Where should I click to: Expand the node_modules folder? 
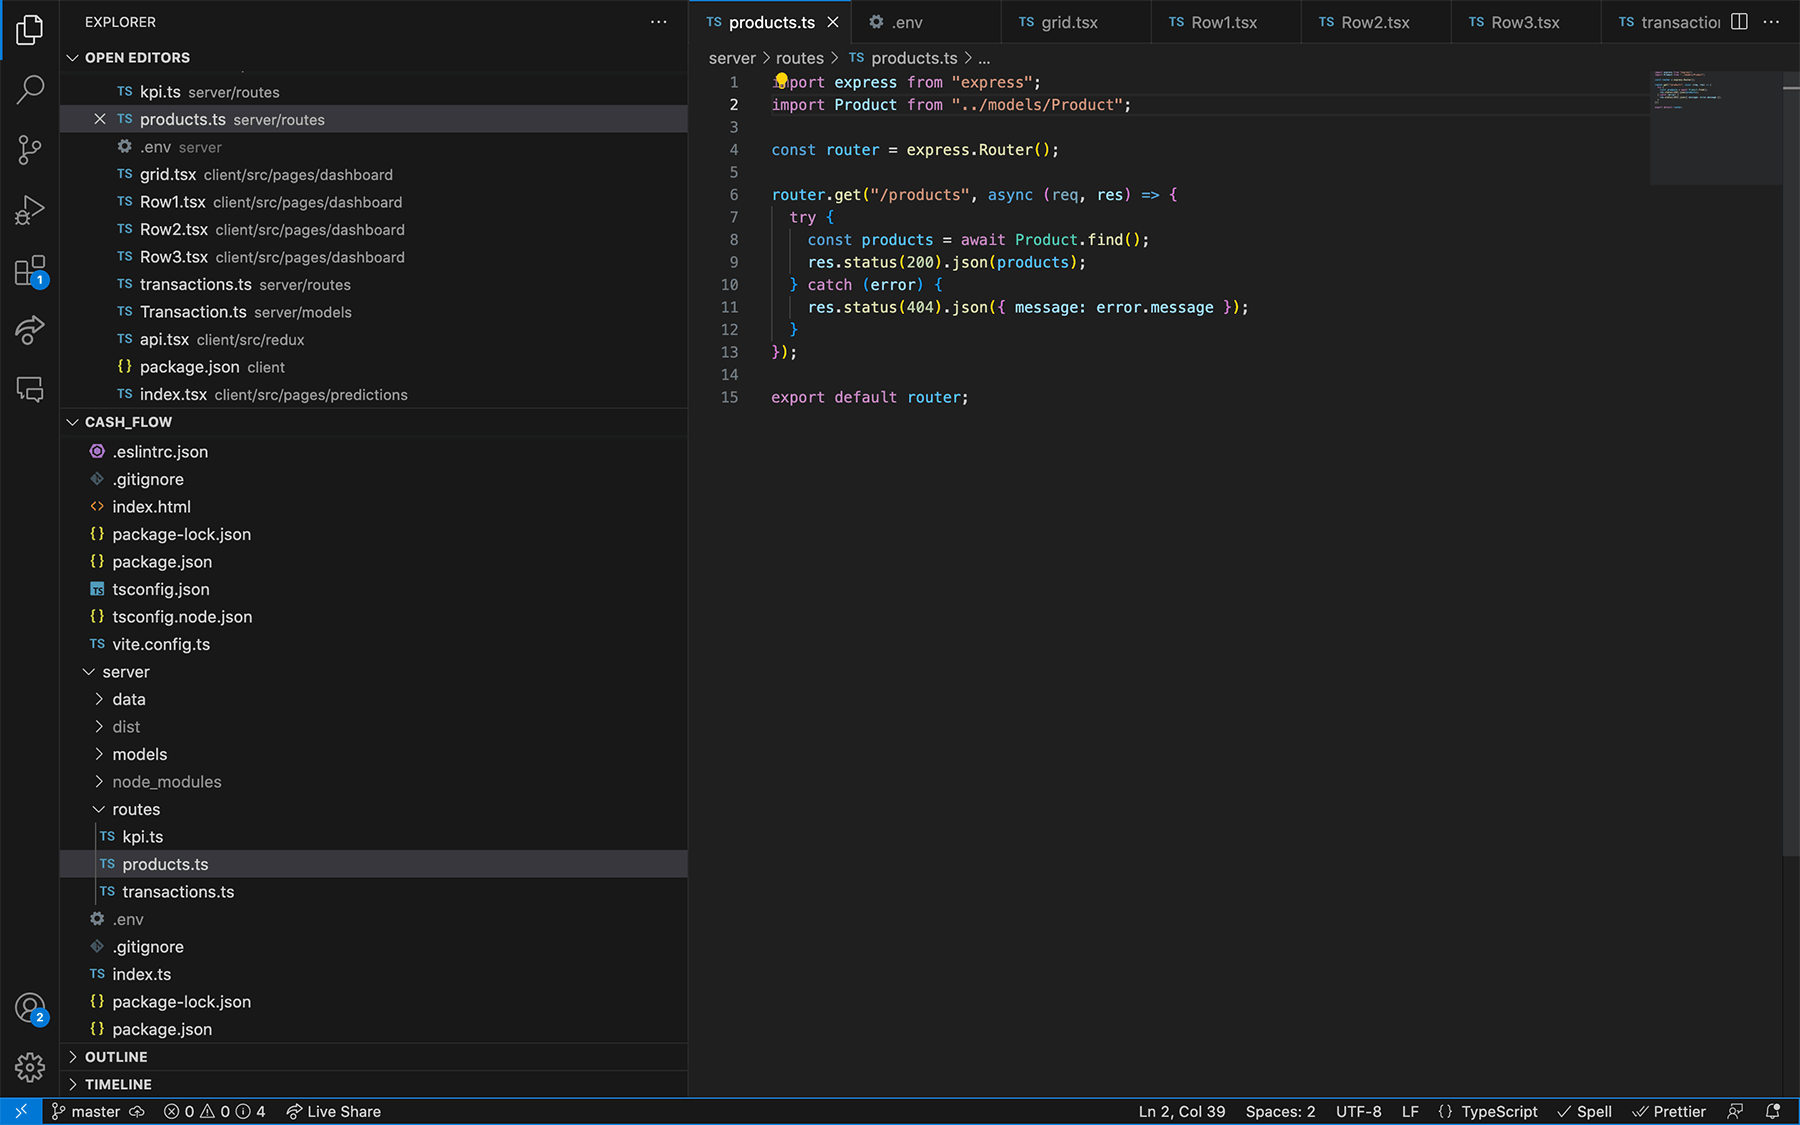374,782
